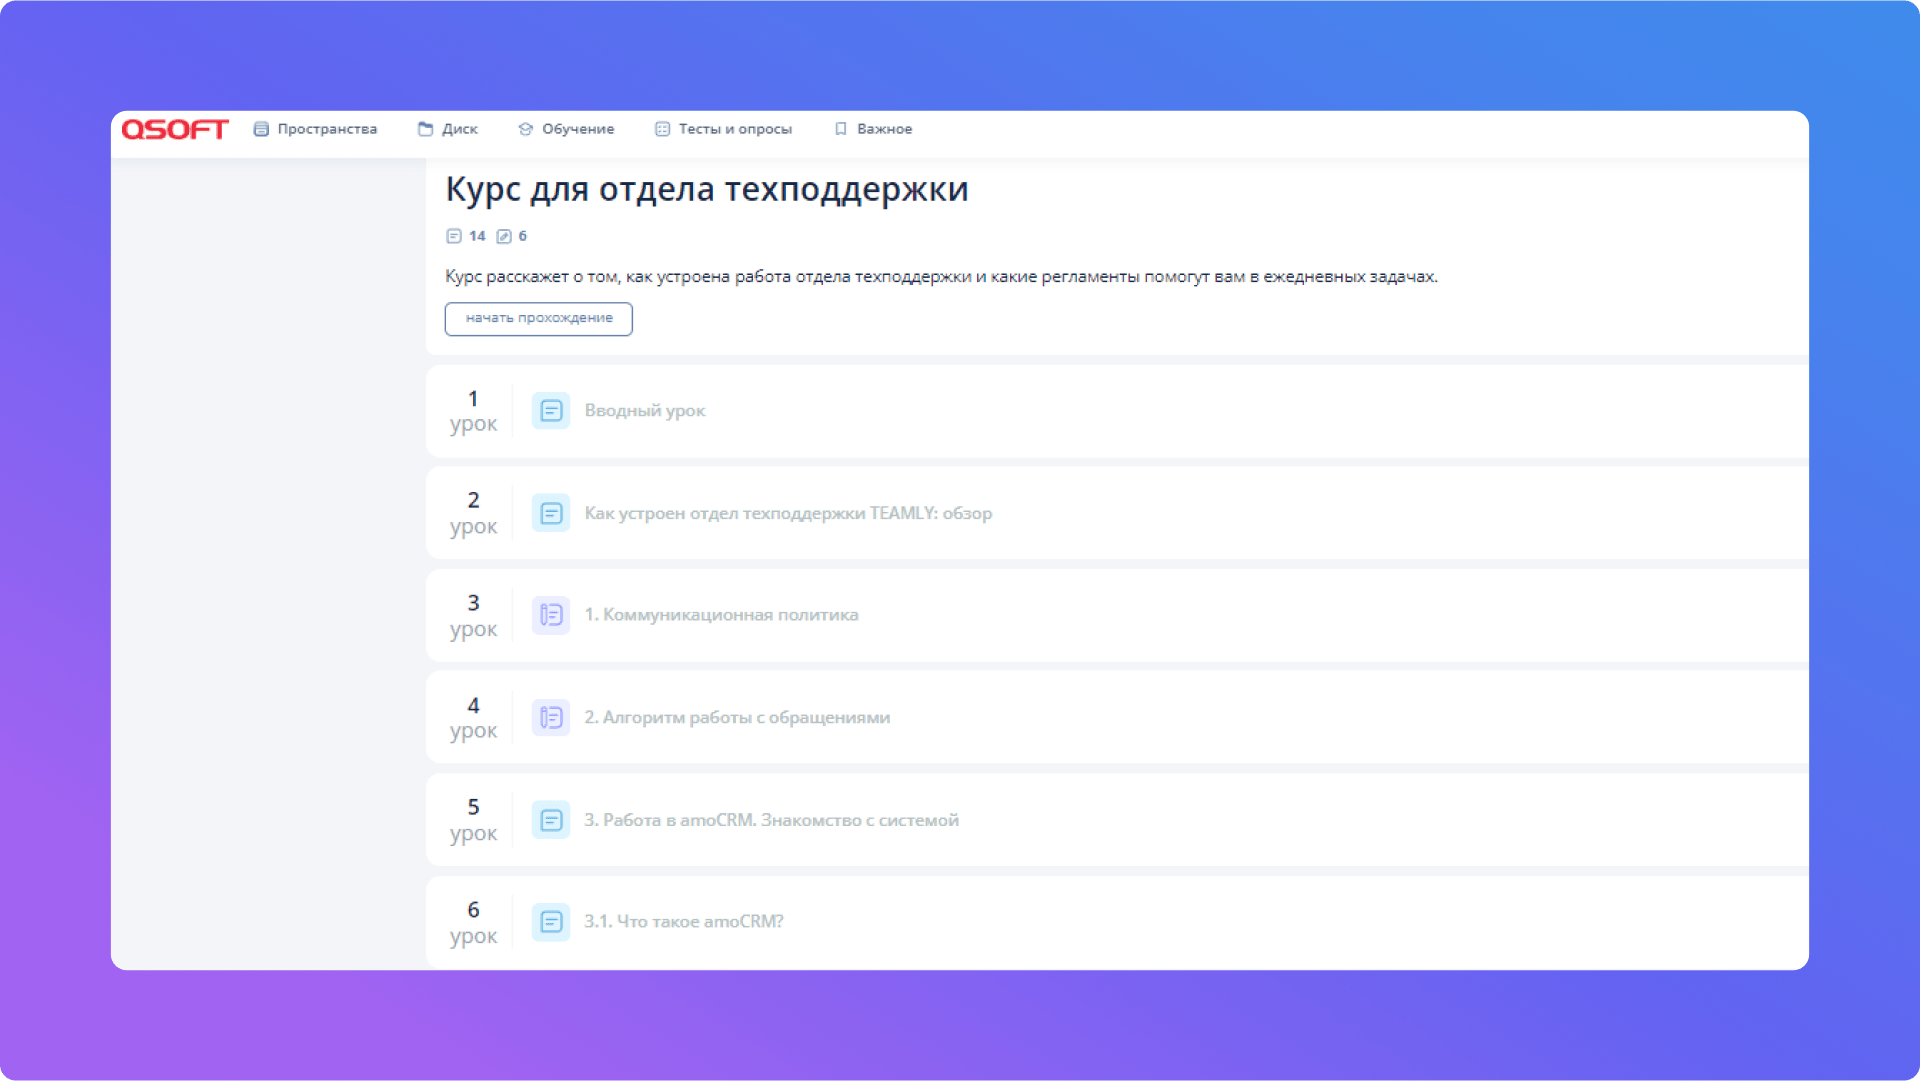Click the Пространства icon in the navbar
The width and height of the screenshot is (1920, 1081).
261,129
